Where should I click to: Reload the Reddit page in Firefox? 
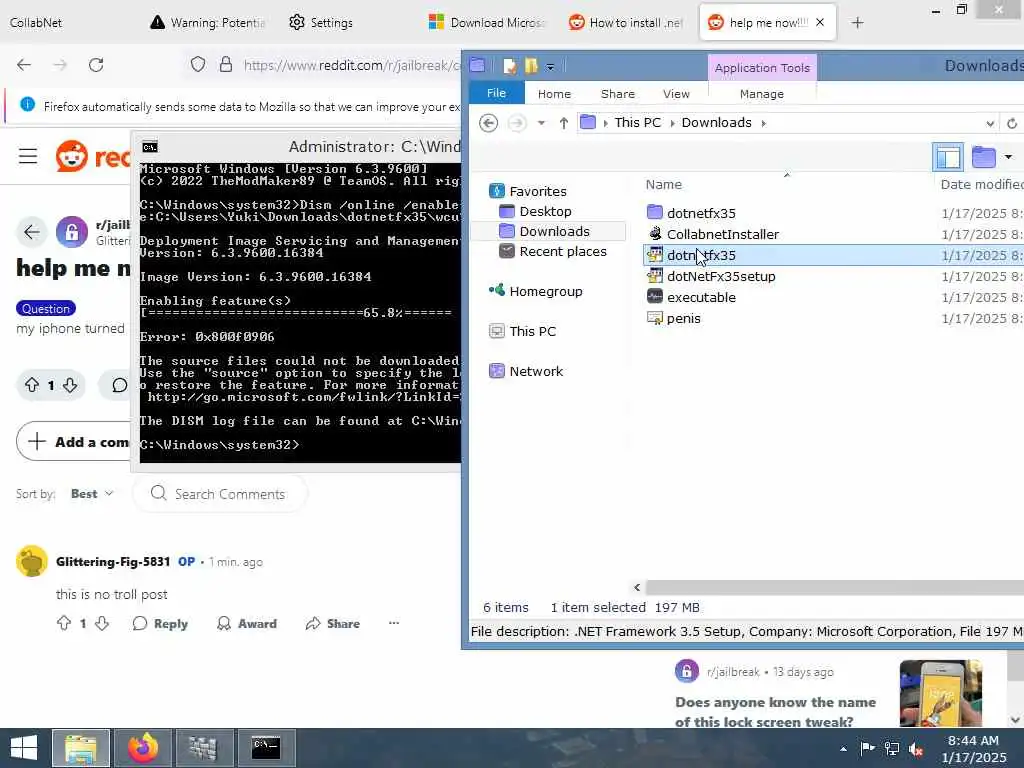[x=96, y=65]
